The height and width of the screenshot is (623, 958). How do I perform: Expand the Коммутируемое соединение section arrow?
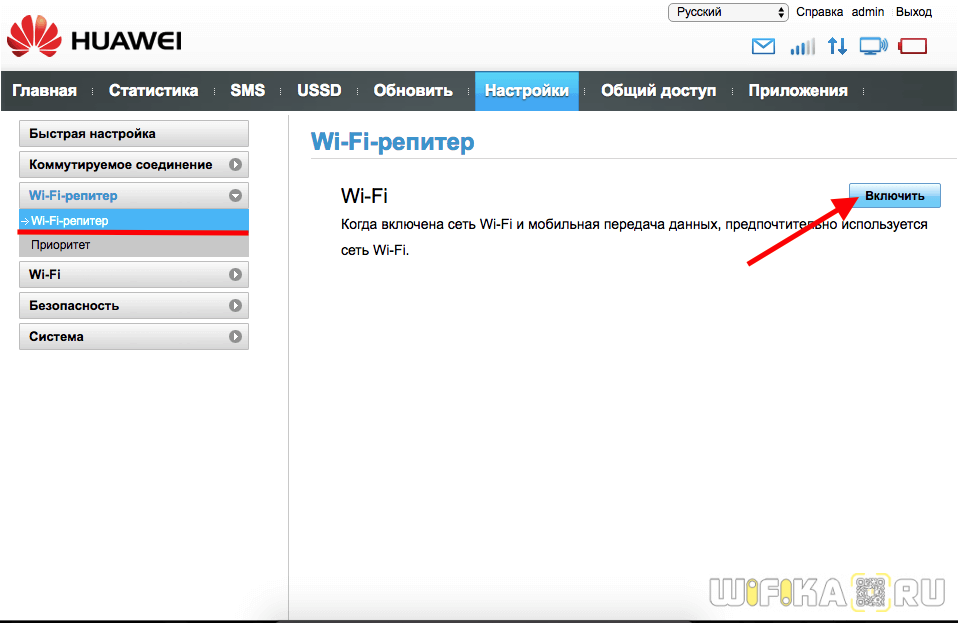235,164
